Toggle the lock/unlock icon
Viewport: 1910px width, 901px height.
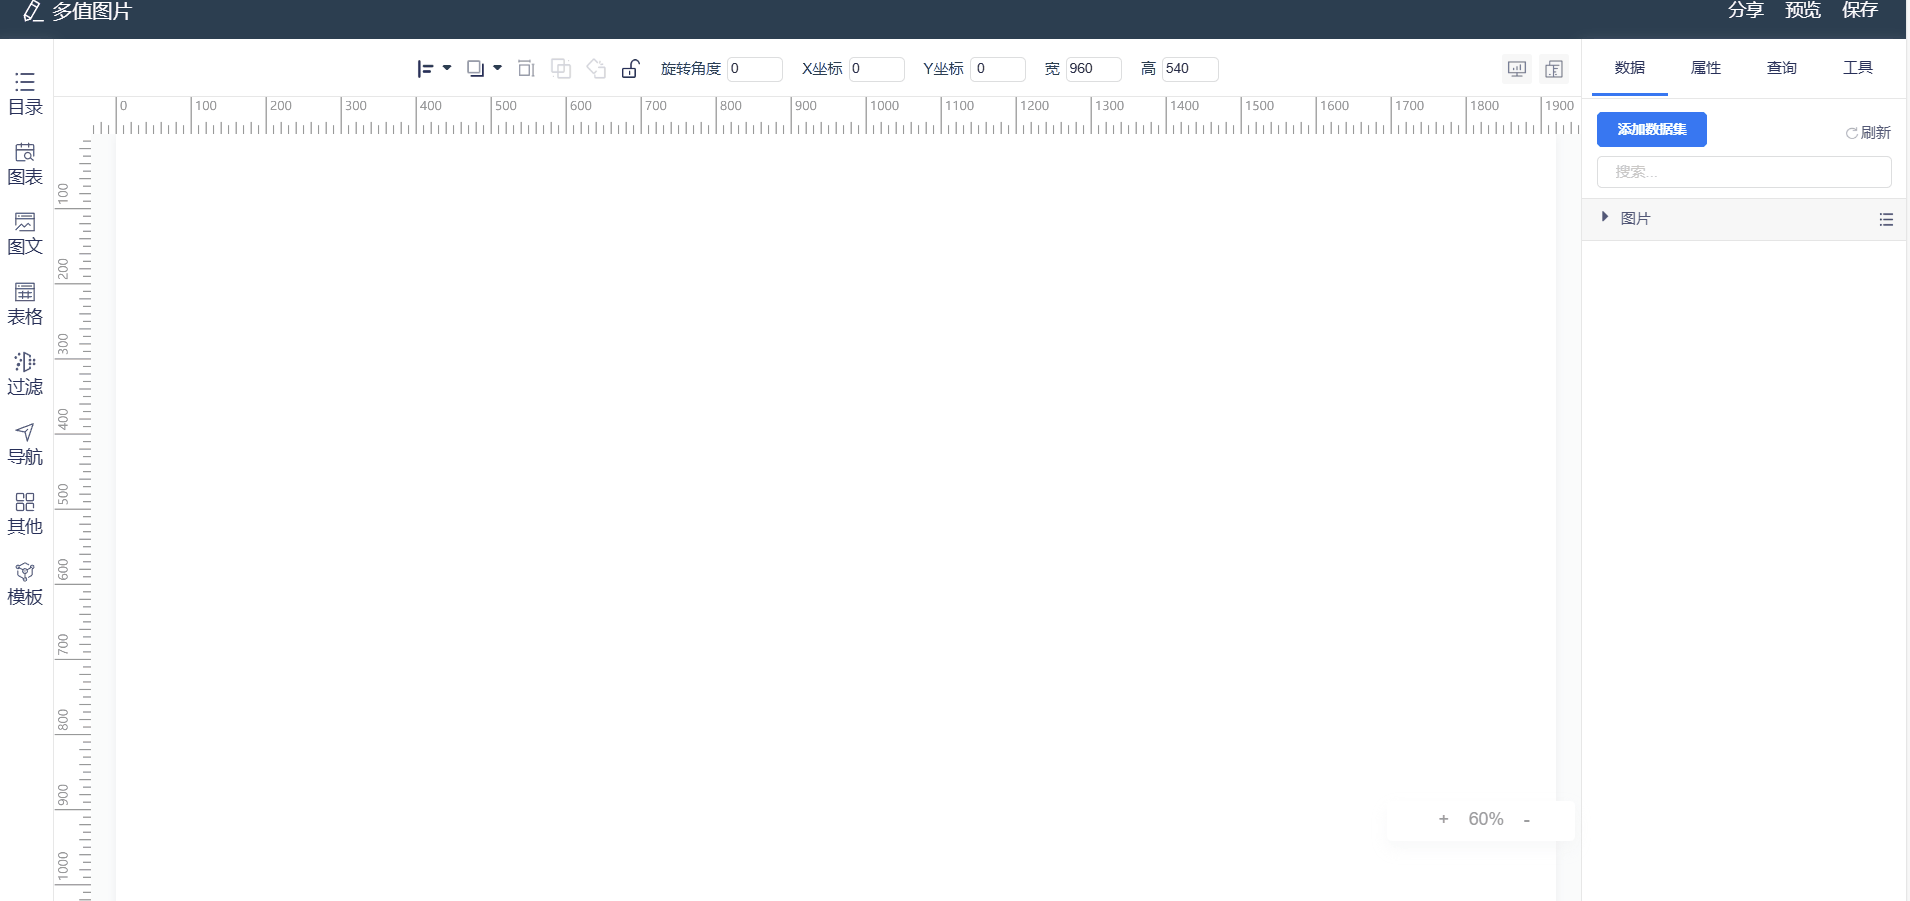(630, 69)
